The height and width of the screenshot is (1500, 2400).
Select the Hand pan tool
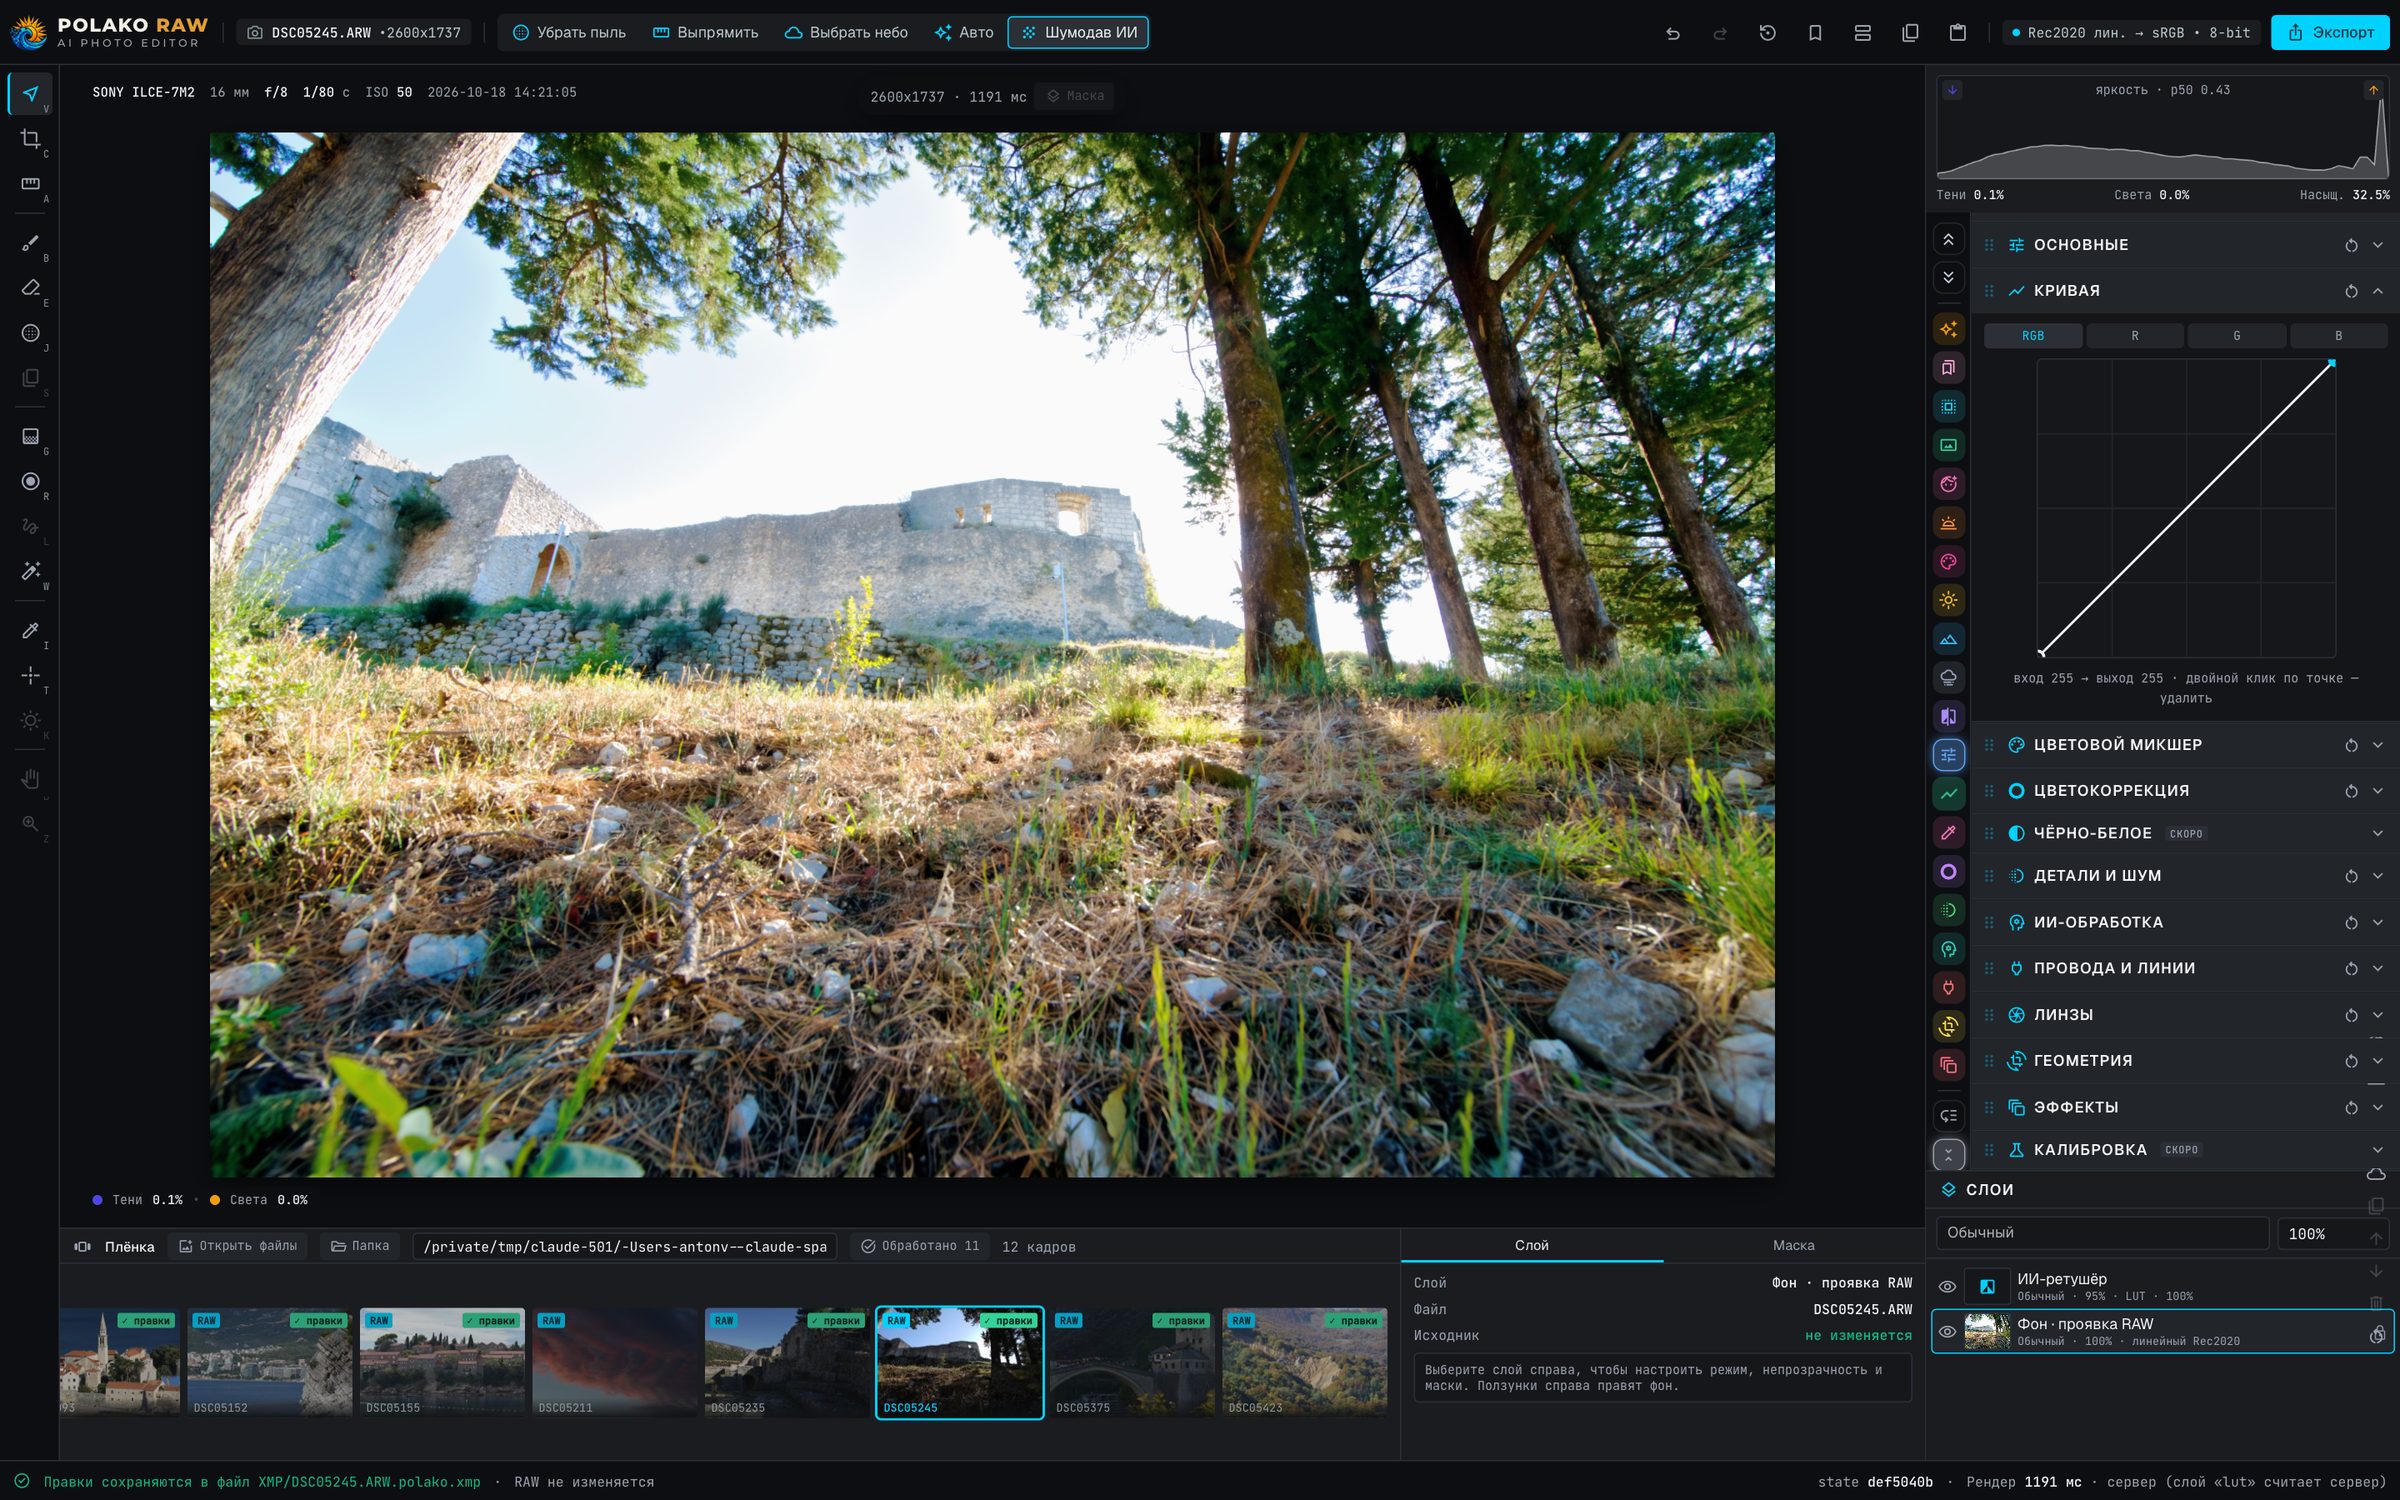(x=31, y=779)
